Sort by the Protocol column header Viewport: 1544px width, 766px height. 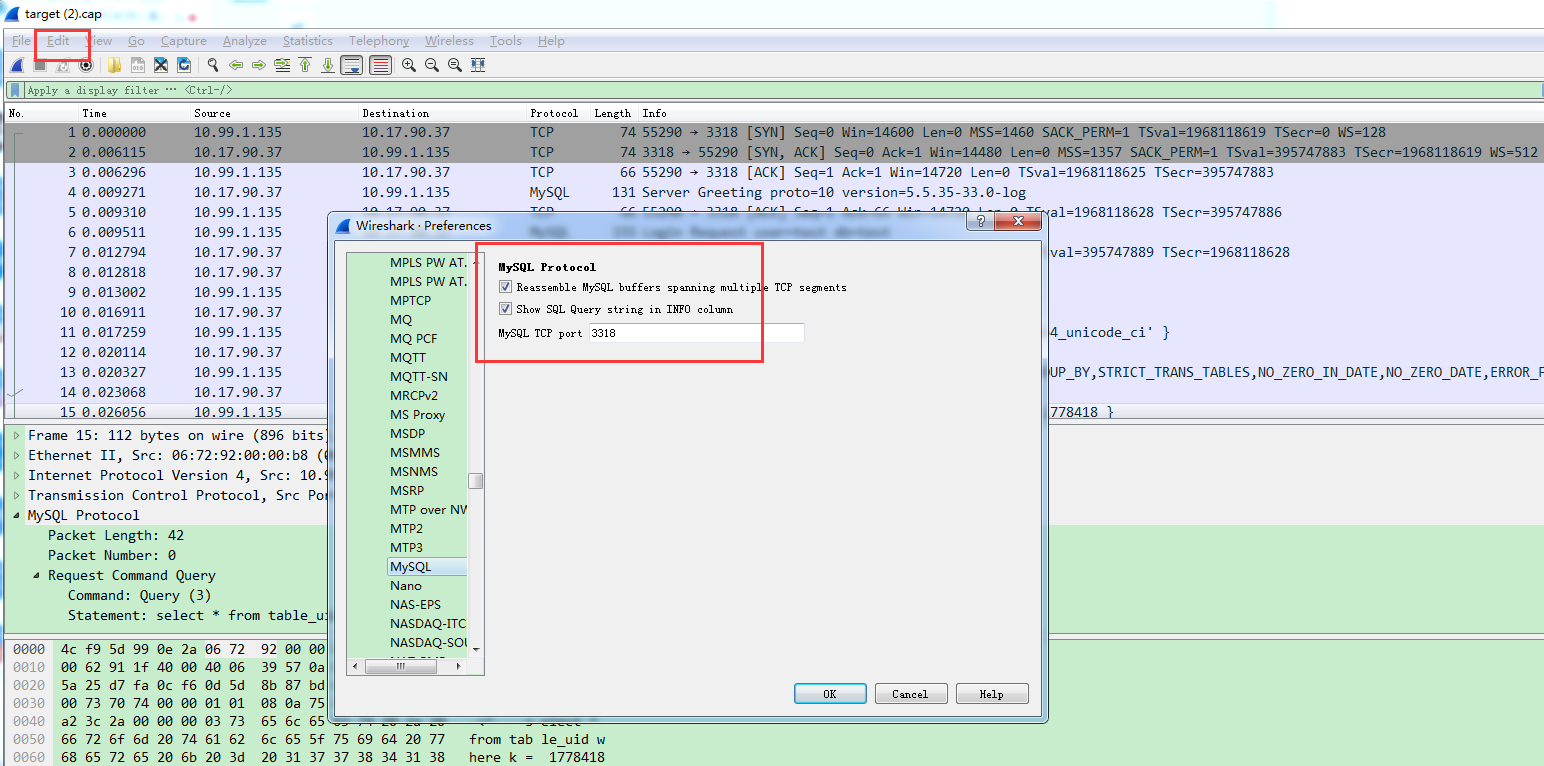pos(559,113)
